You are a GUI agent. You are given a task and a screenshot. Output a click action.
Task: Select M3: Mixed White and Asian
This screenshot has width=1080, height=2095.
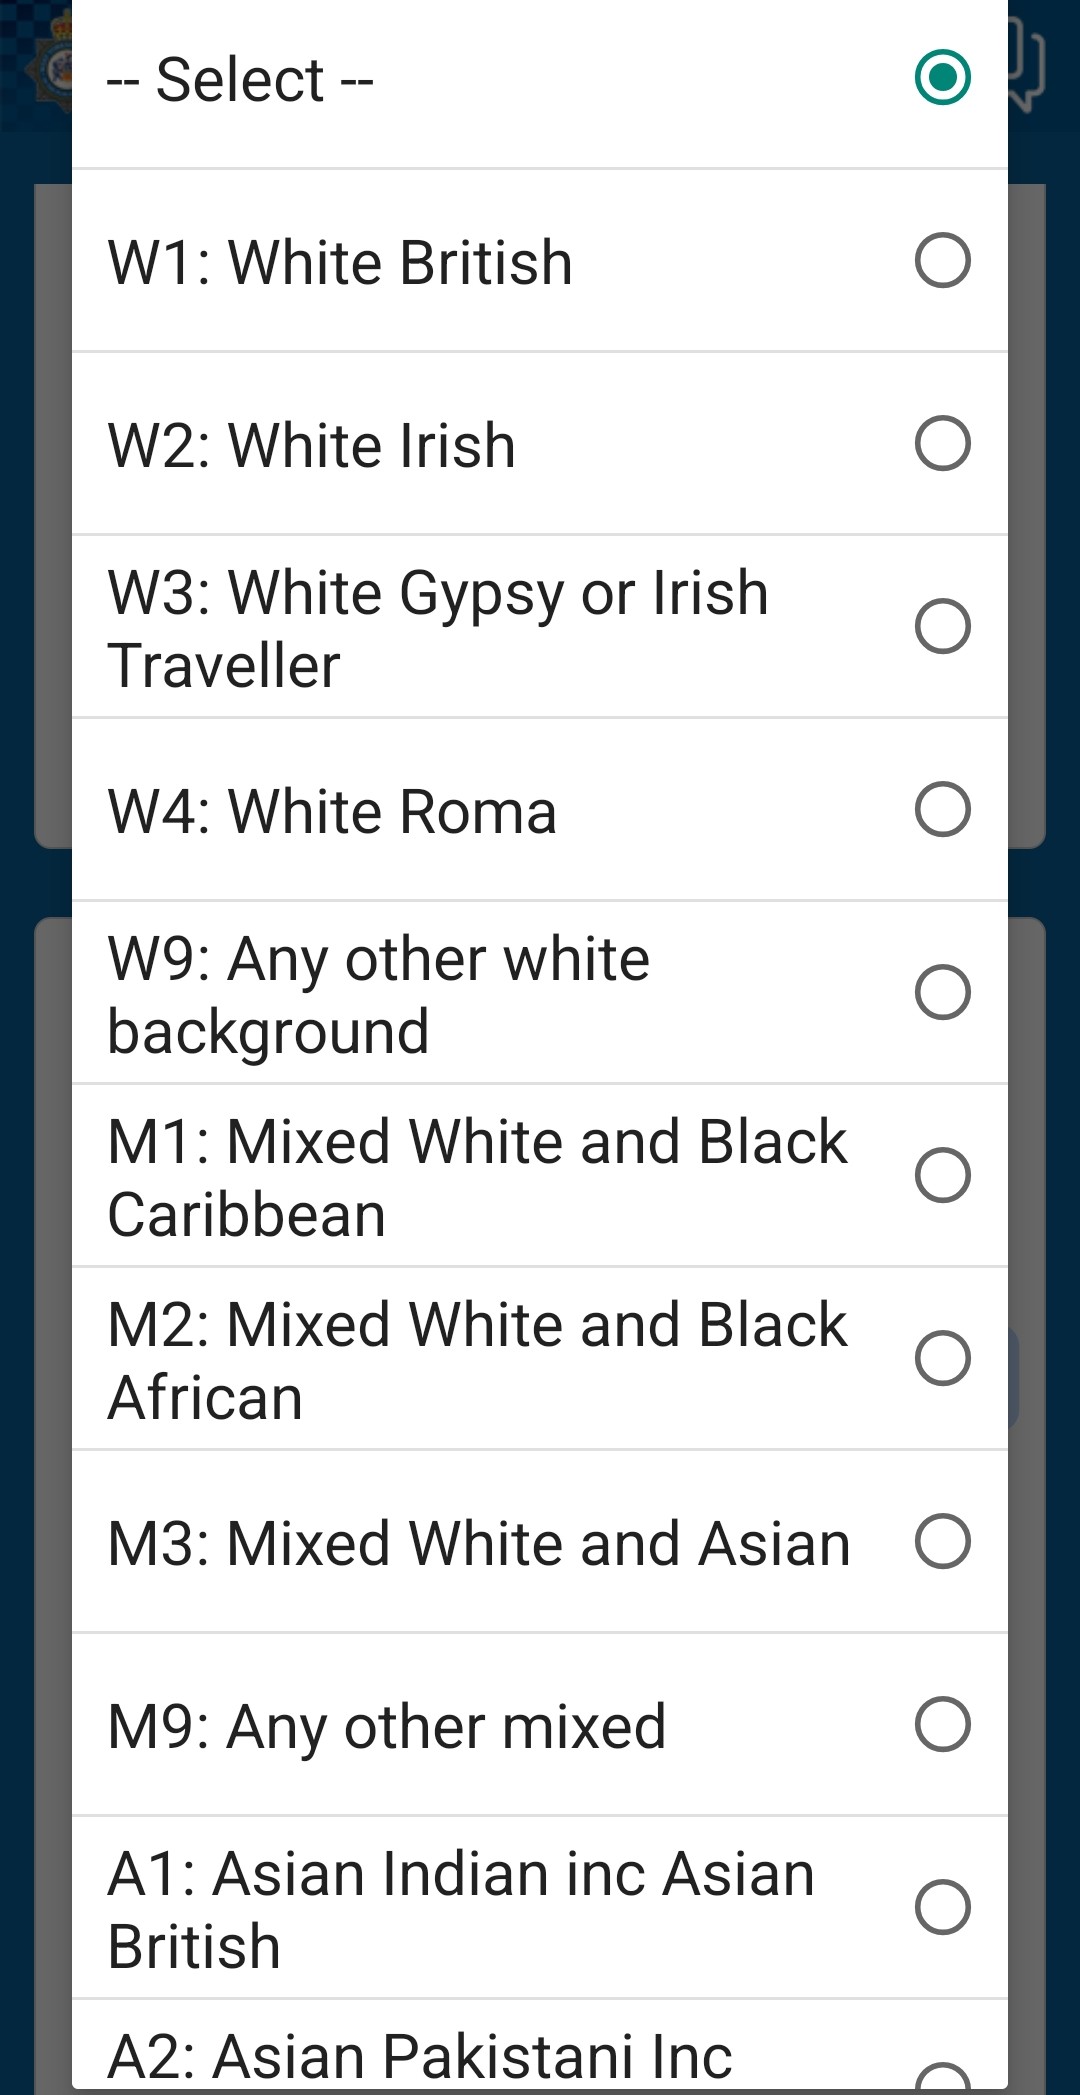540,1542
